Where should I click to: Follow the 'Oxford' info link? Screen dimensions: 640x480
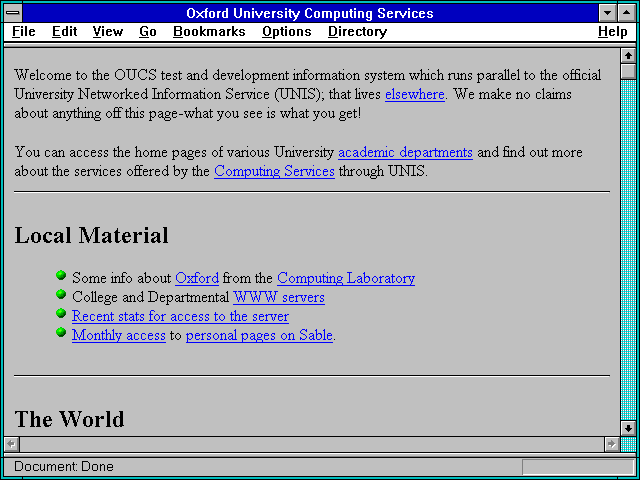197,278
